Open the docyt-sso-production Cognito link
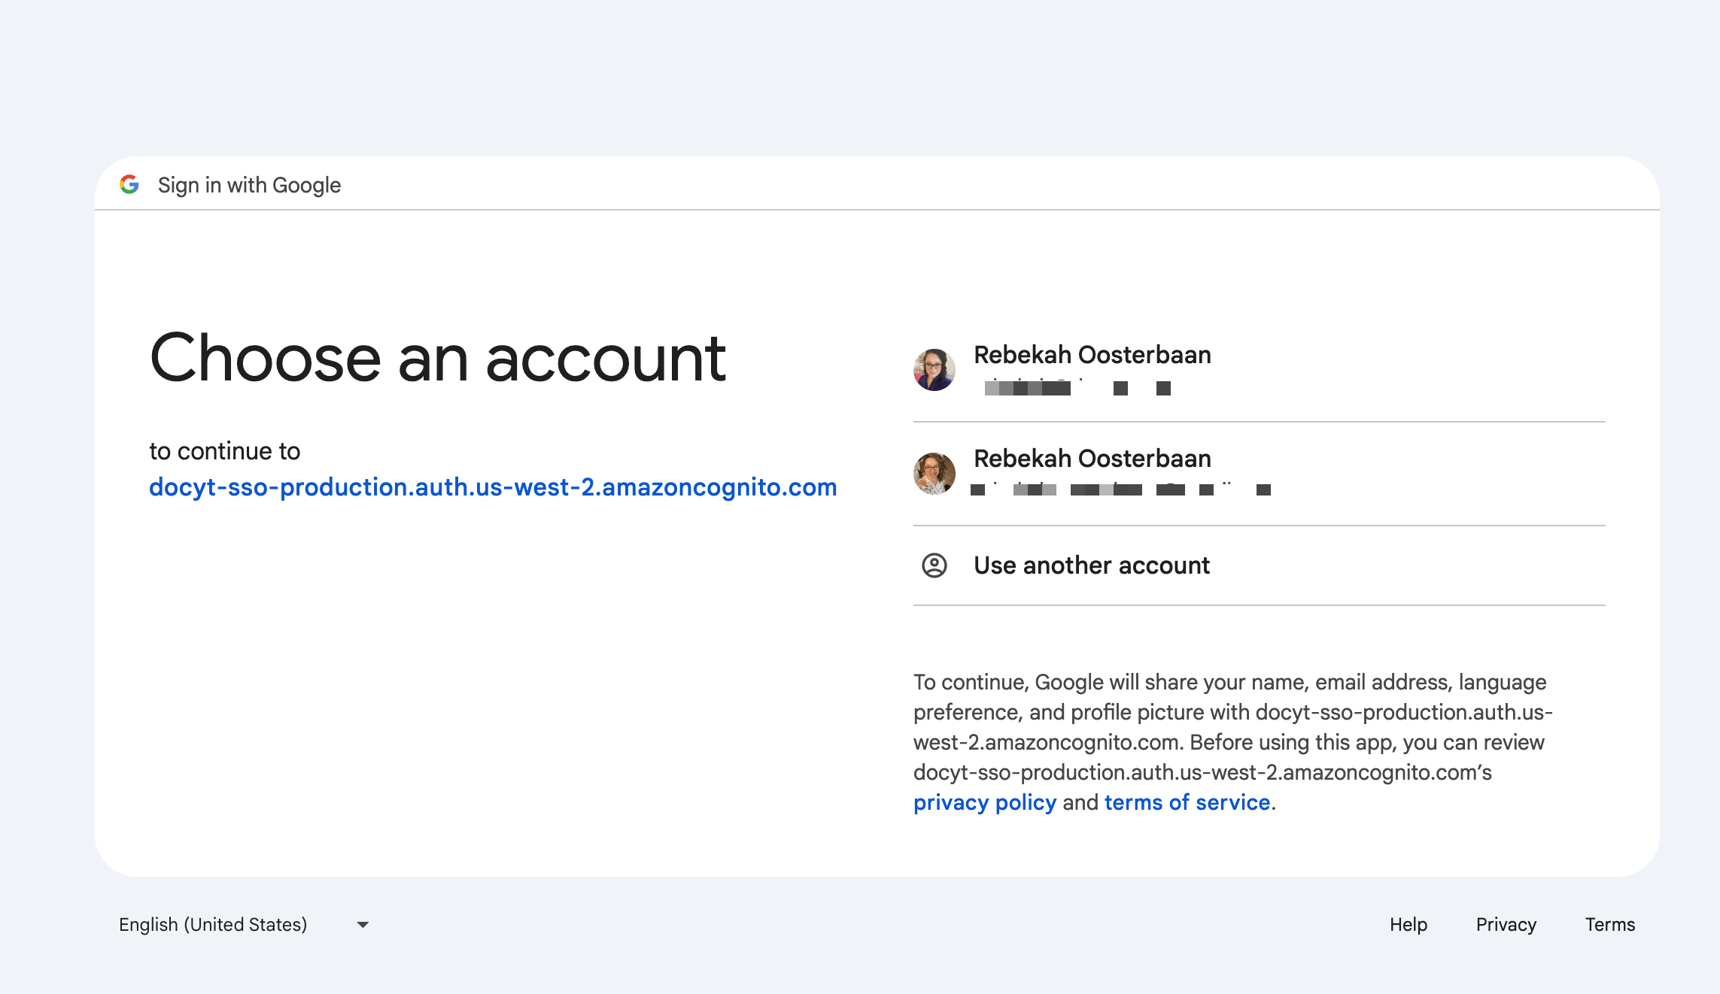This screenshot has width=1720, height=994. [492, 487]
